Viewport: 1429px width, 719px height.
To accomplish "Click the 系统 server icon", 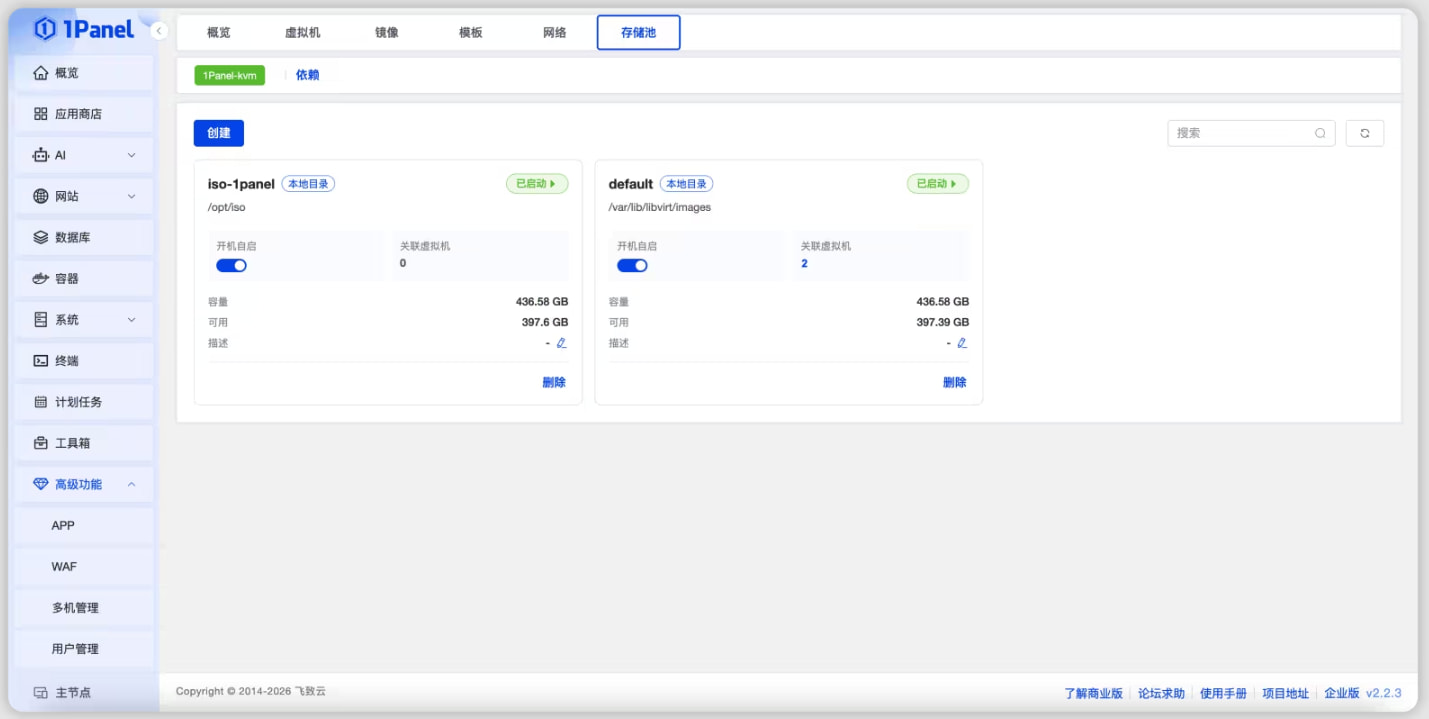I will 41,319.
